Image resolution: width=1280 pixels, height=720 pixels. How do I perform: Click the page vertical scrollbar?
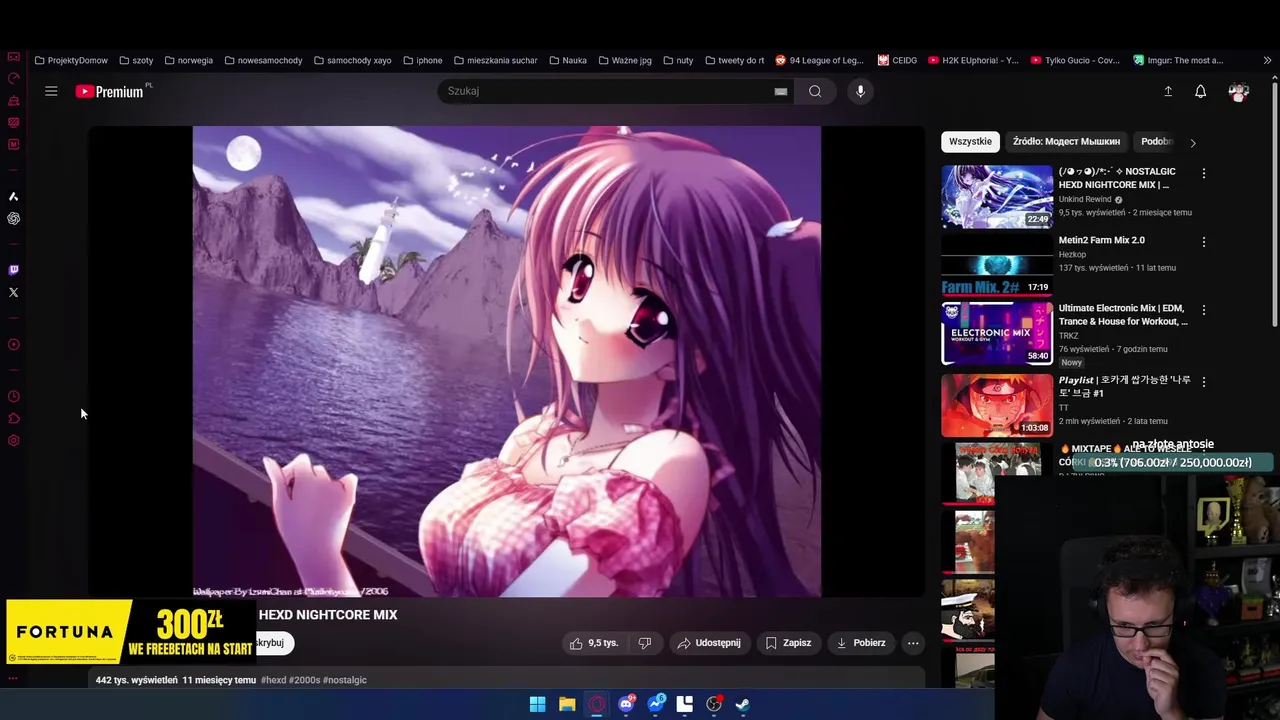click(x=1275, y=205)
